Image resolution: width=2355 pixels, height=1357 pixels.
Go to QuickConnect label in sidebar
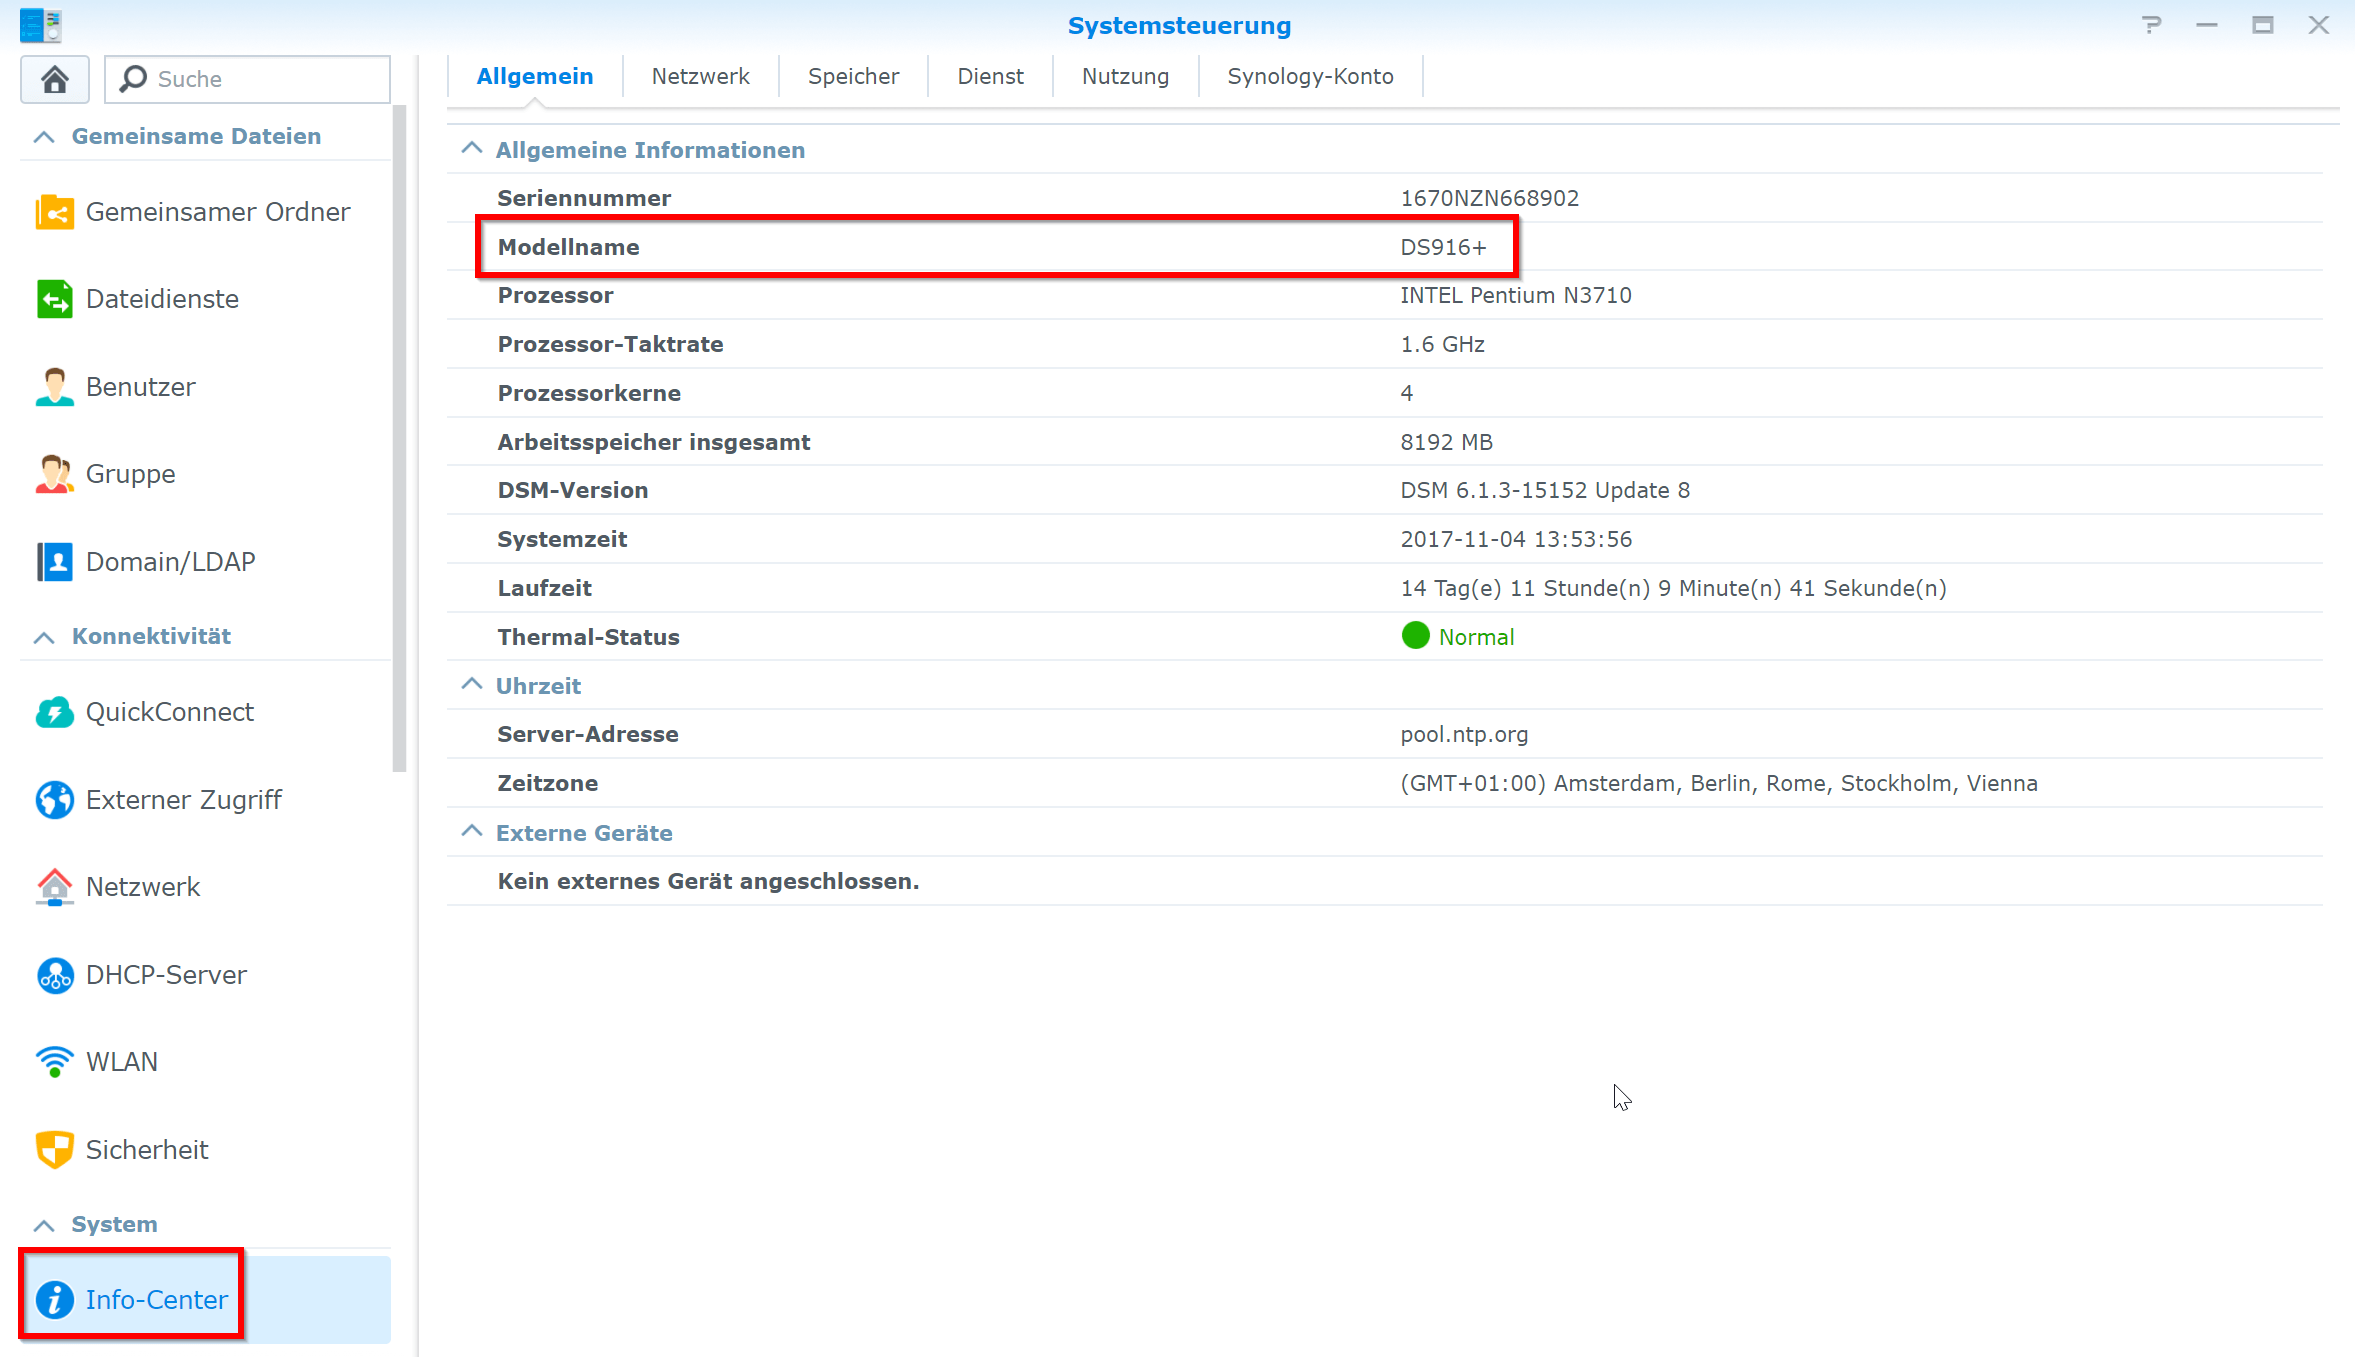(x=170, y=712)
